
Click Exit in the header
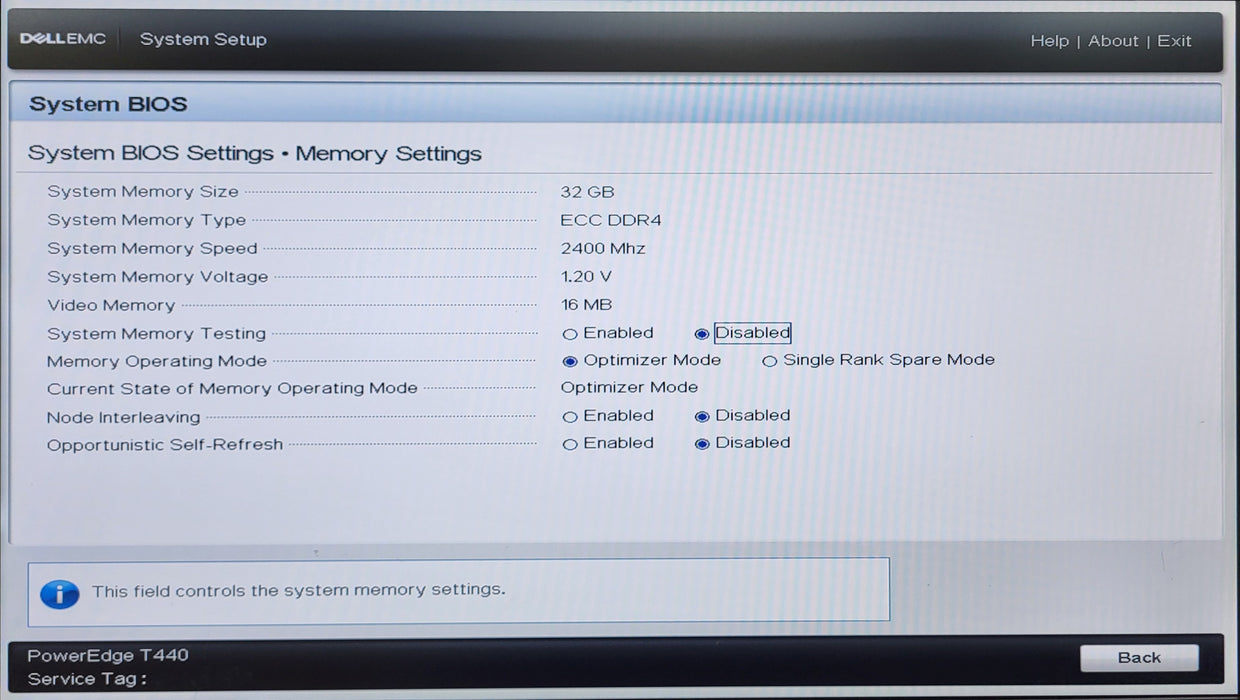(1174, 41)
